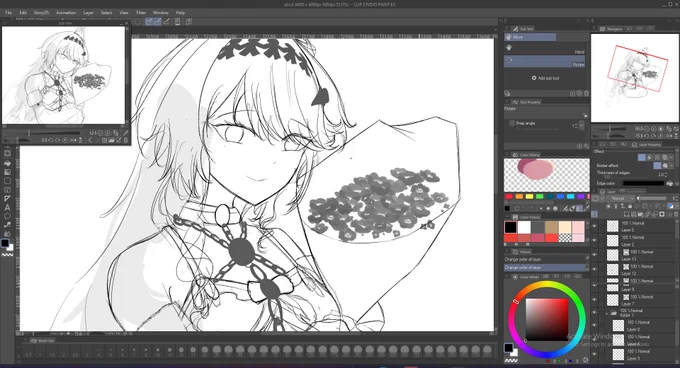Click the main foreground color below color wheel
Screen dimensions: 680x368
tap(508, 348)
